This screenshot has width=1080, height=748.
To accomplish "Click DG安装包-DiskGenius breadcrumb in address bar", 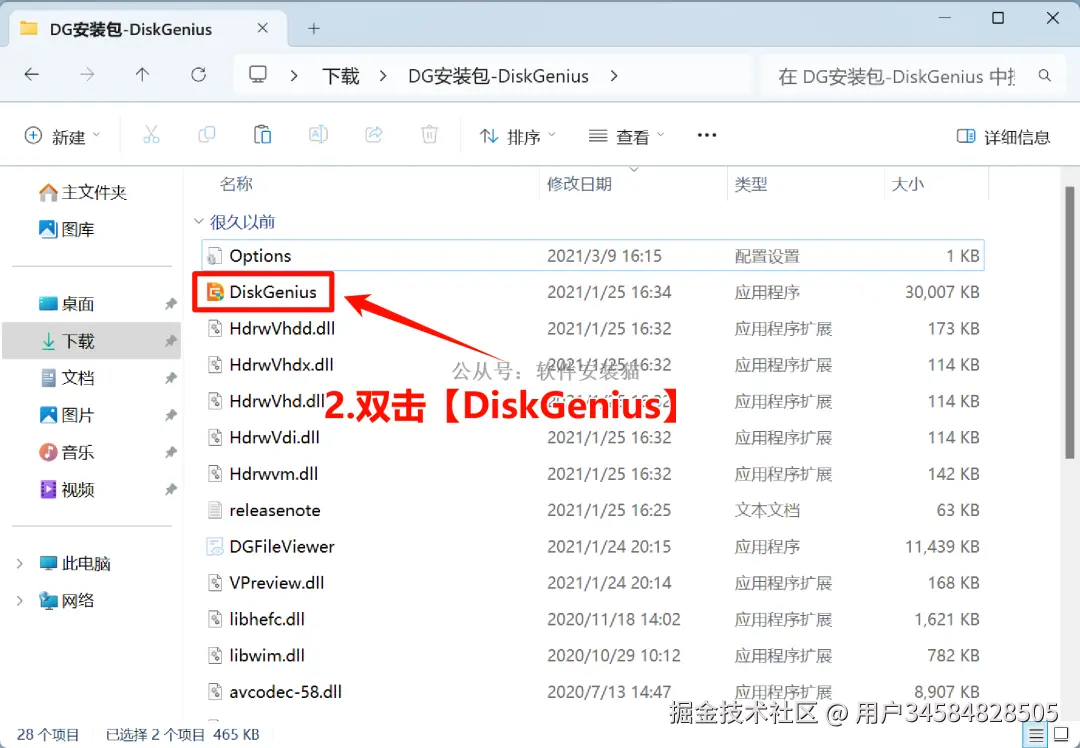I will click(x=498, y=76).
